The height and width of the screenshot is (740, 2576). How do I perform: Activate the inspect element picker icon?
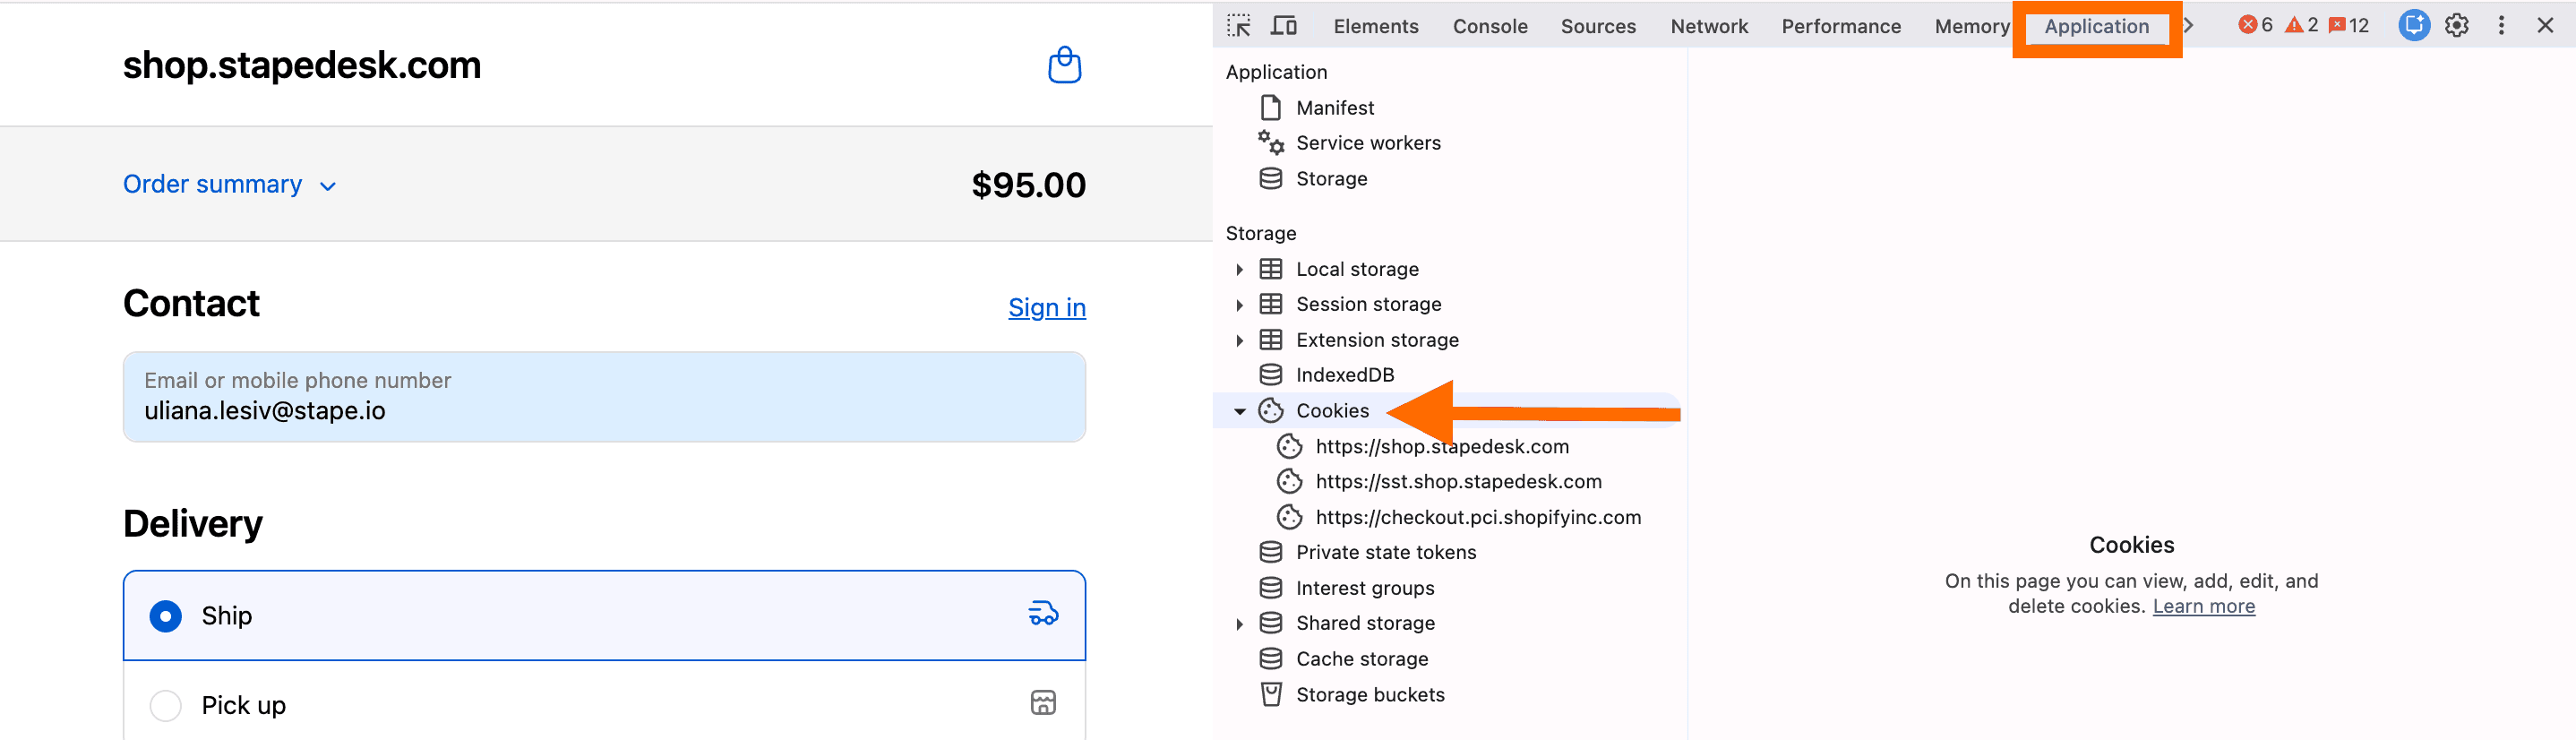pos(1239,26)
